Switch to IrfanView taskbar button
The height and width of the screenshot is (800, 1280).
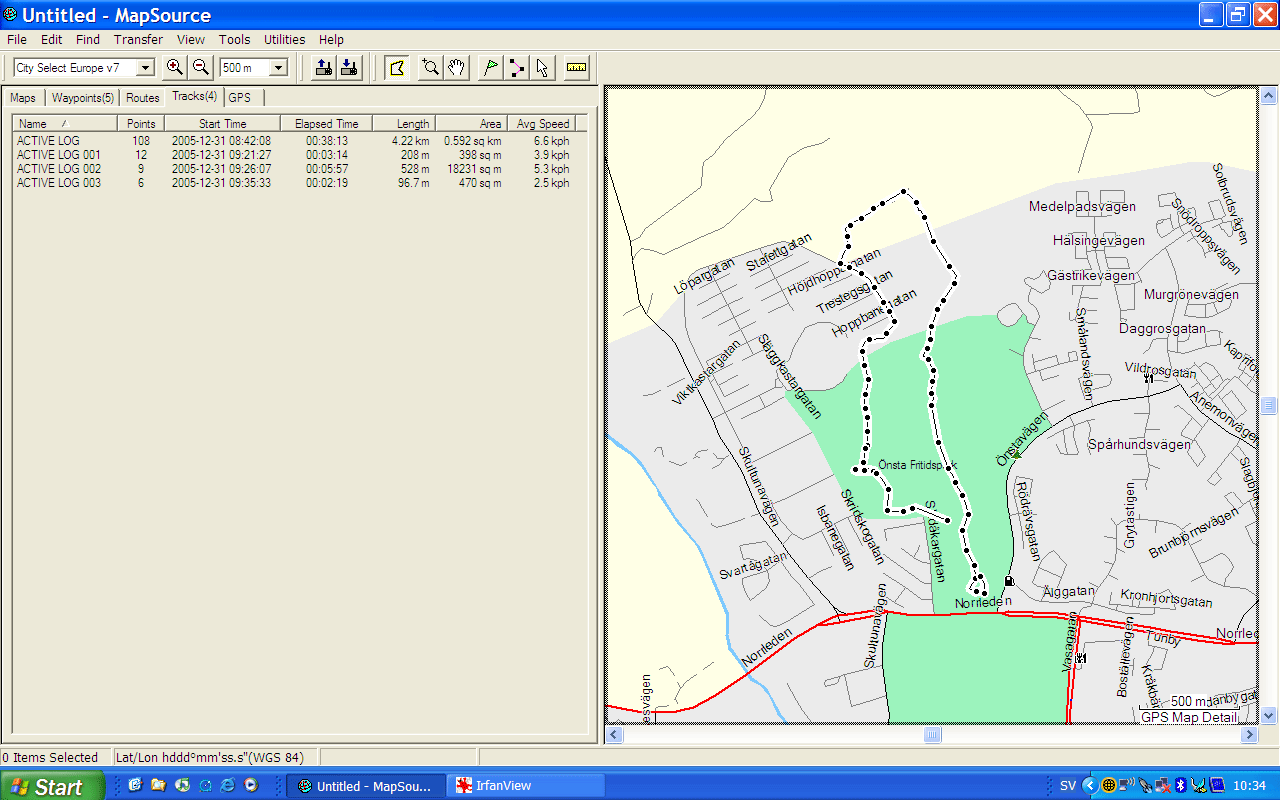click(x=527, y=786)
